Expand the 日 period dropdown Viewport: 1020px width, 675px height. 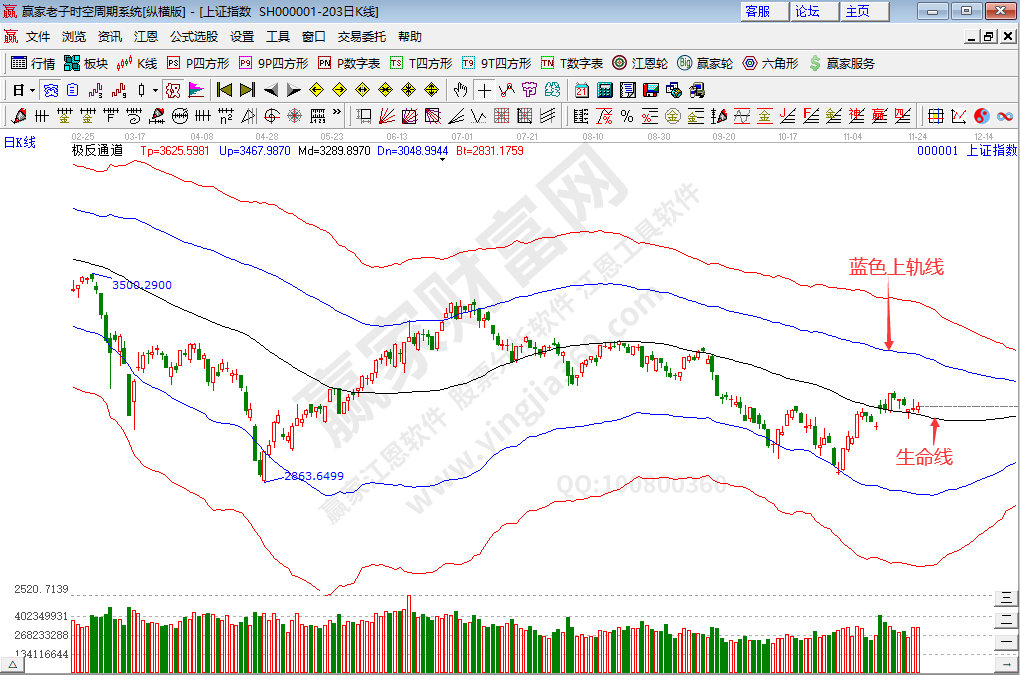[x=32, y=90]
